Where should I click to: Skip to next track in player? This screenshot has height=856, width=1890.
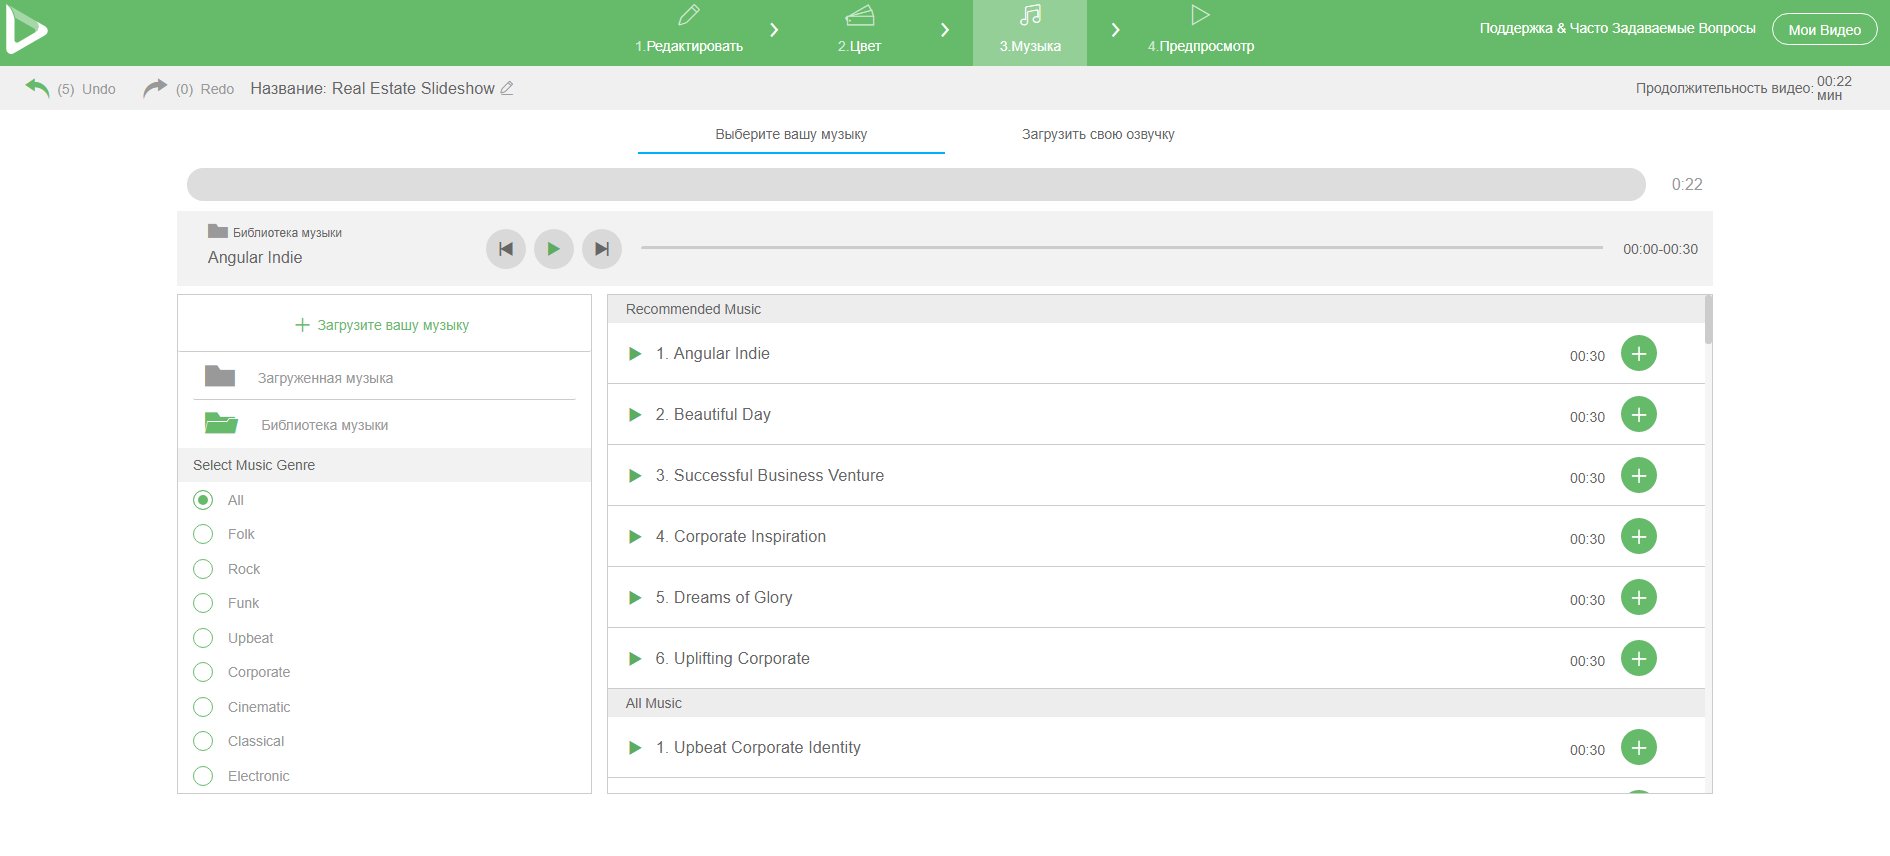coord(602,249)
